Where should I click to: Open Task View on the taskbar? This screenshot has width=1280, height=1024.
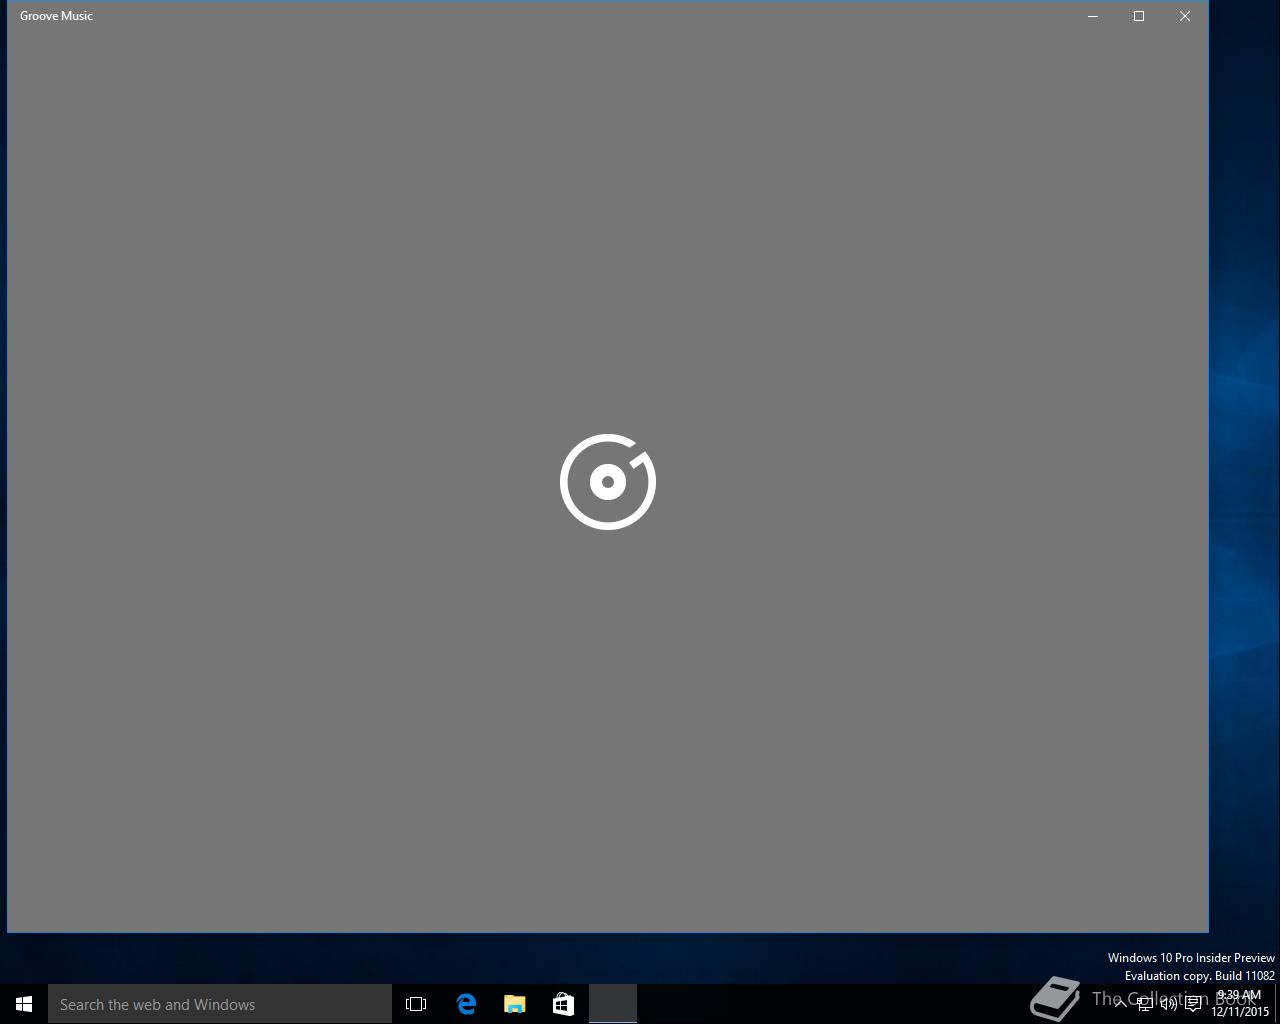(x=416, y=1004)
